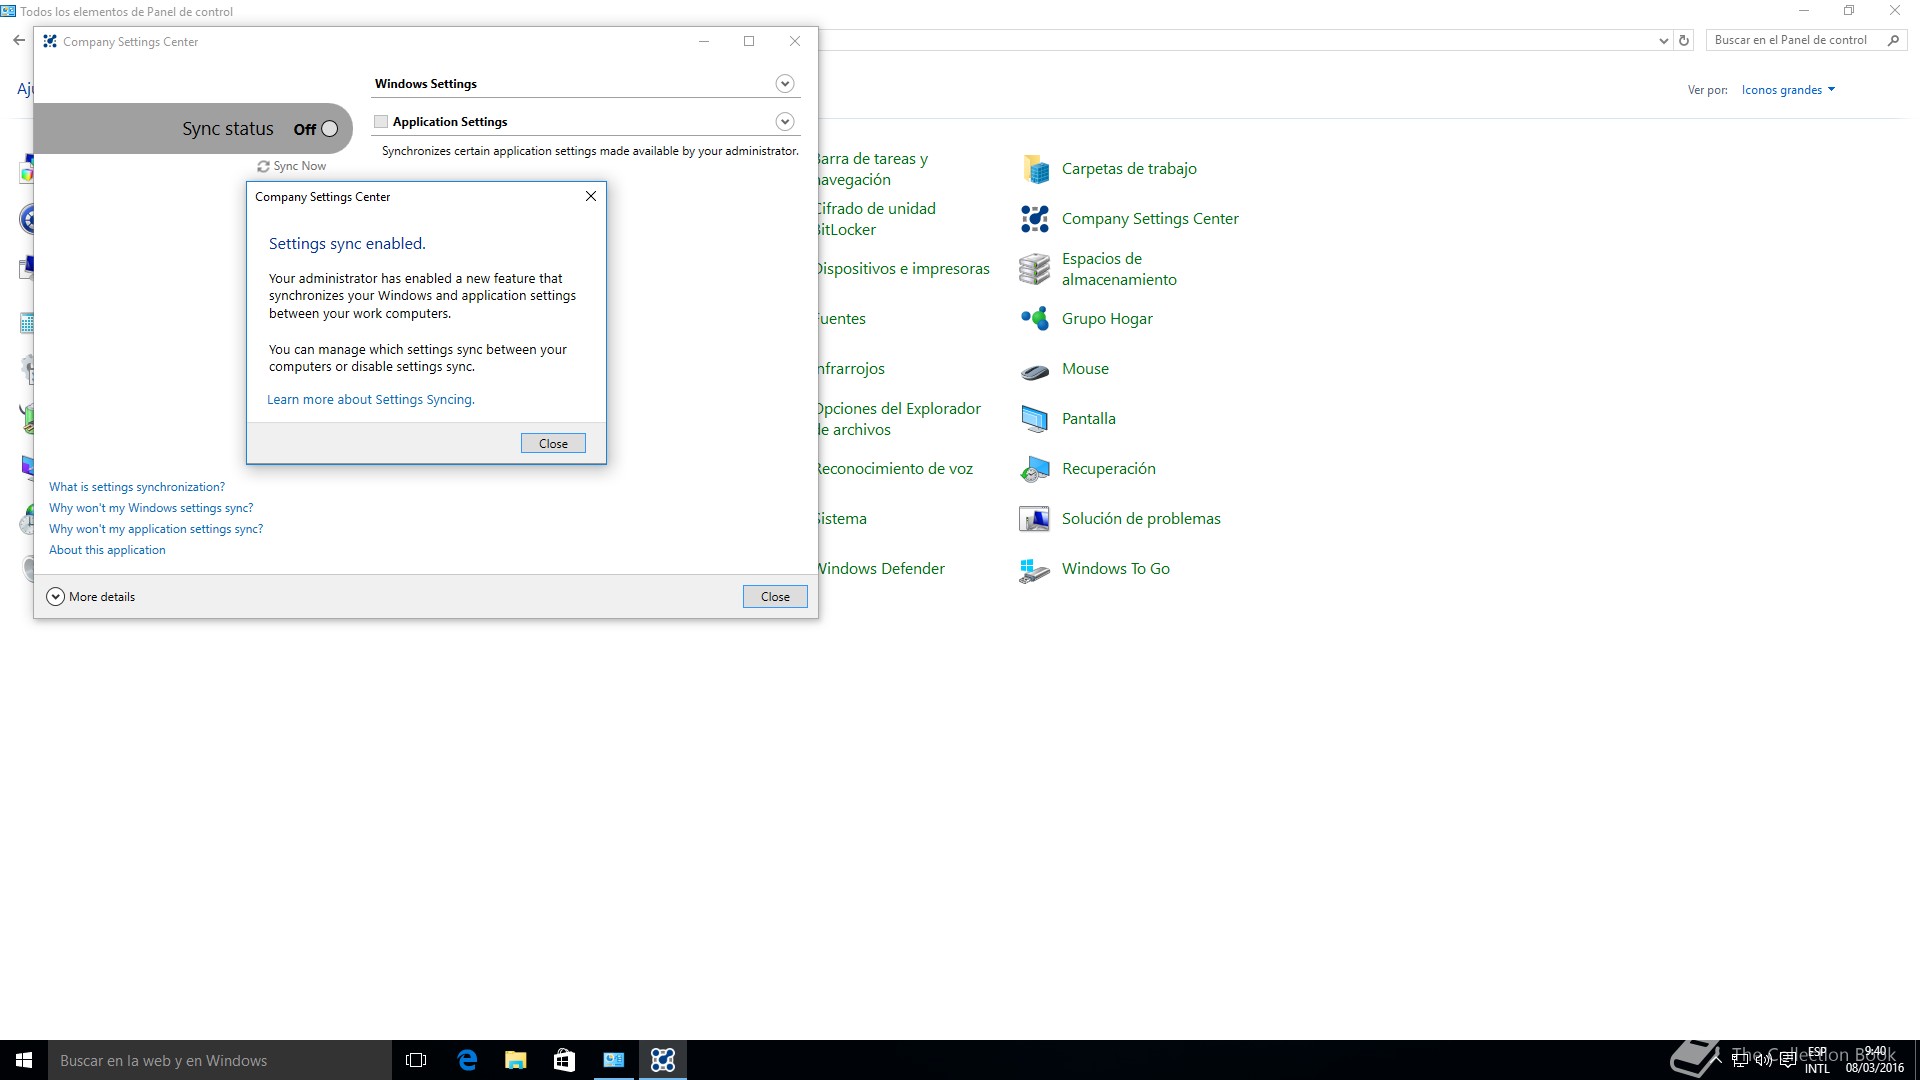Open Why won't my application settings sync link
Viewport: 1920px width, 1080px height.
click(x=156, y=529)
